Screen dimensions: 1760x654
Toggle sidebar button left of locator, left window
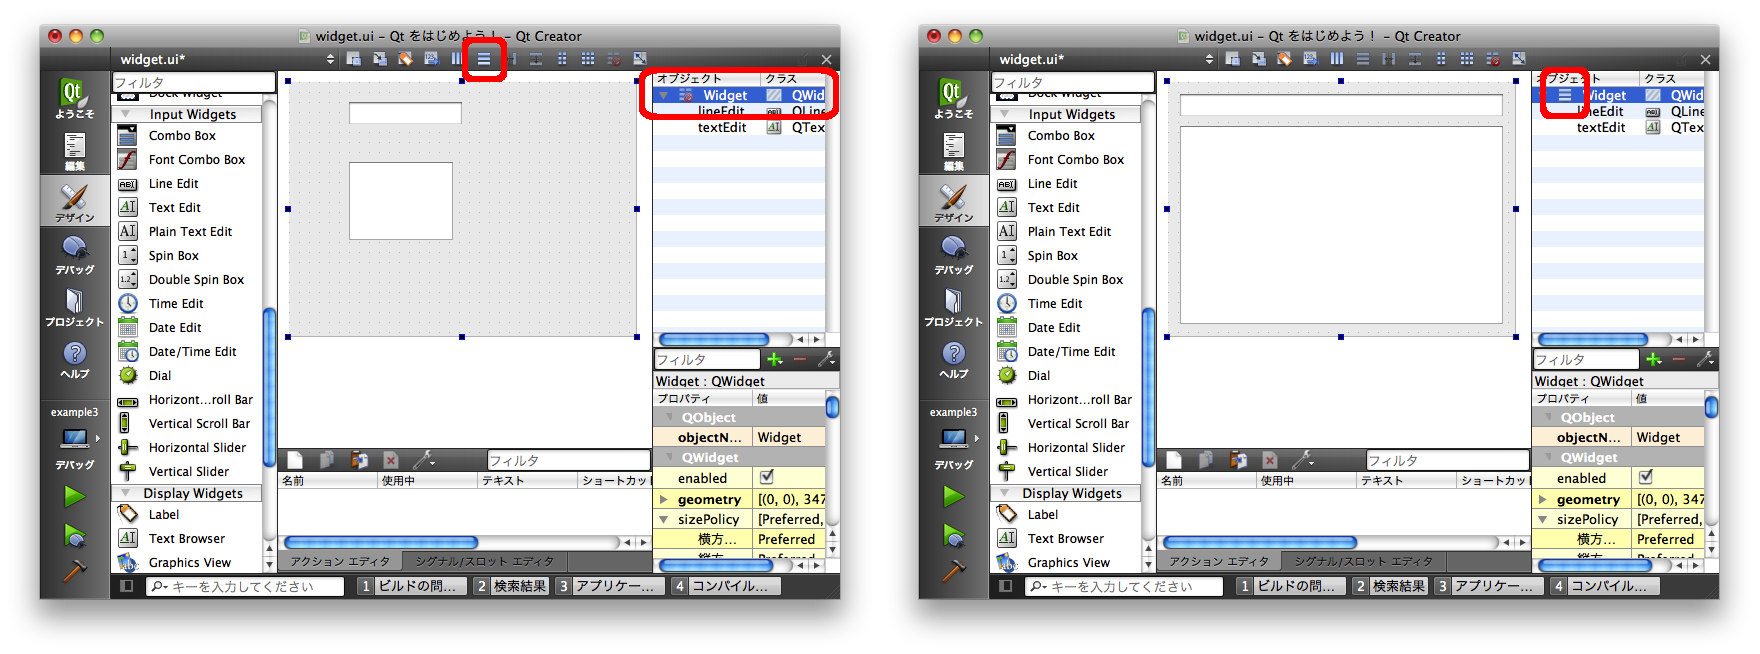(x=127, y=586)
